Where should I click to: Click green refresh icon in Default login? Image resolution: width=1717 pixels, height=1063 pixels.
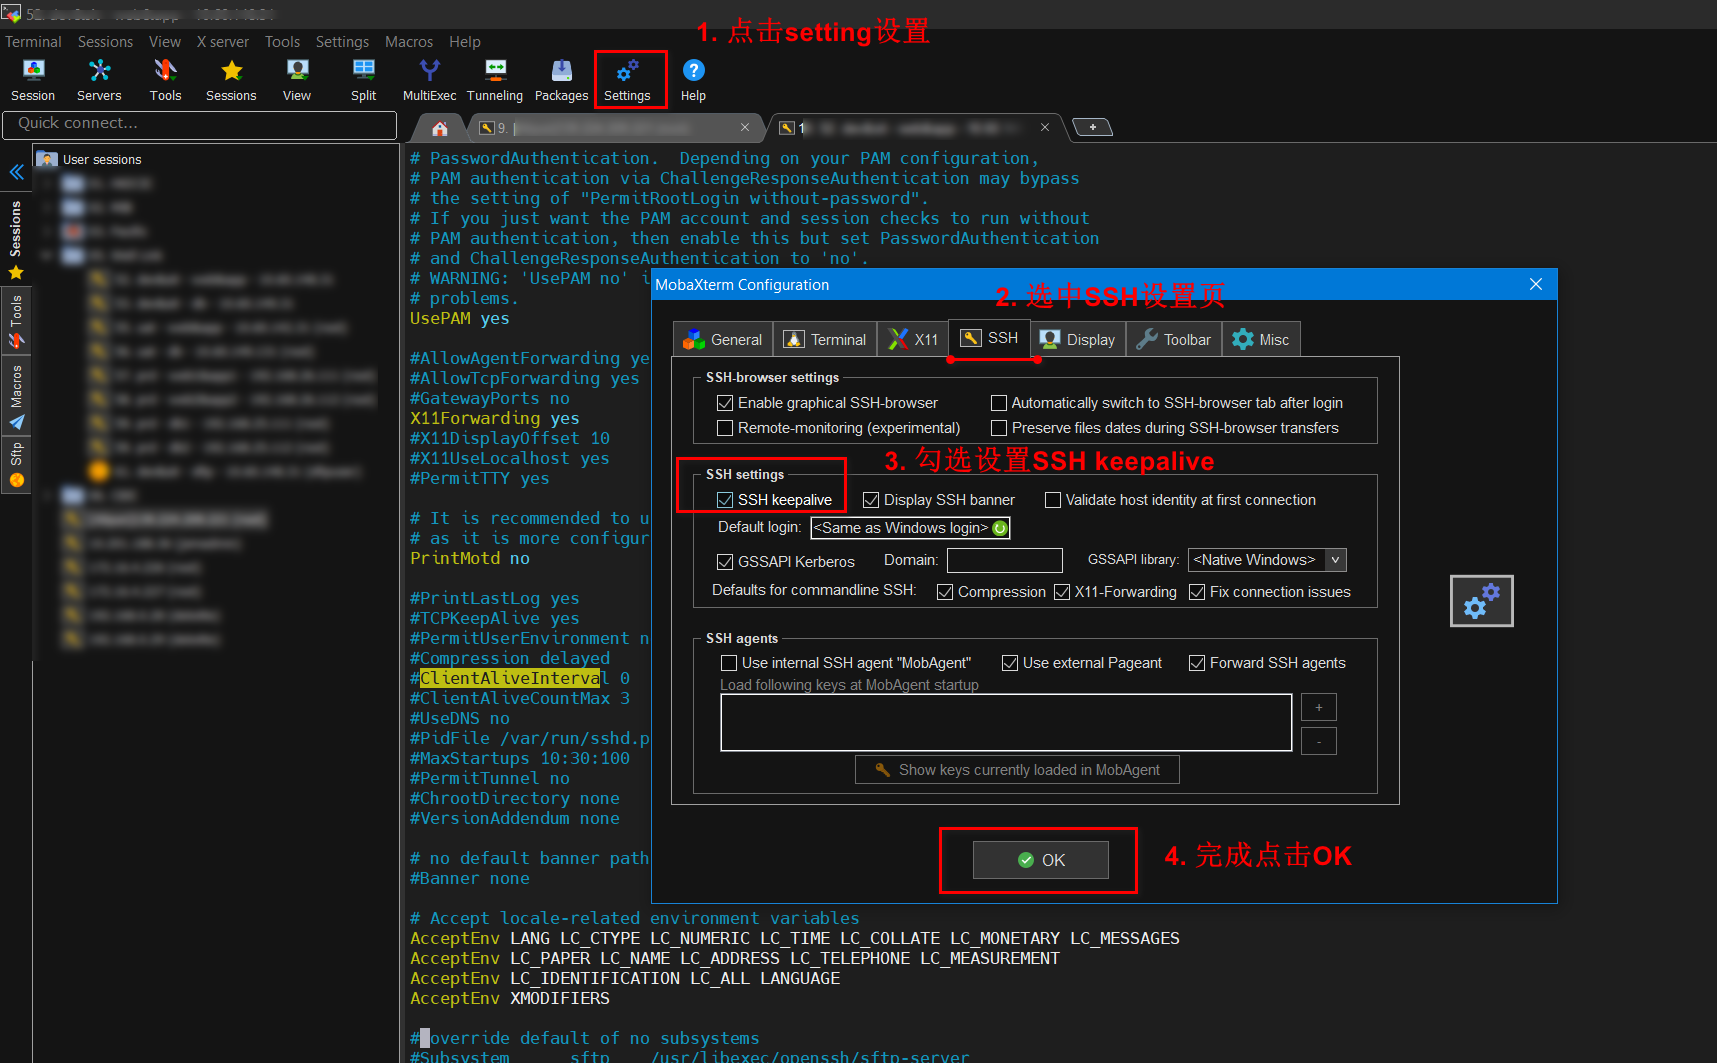(999, 528)
